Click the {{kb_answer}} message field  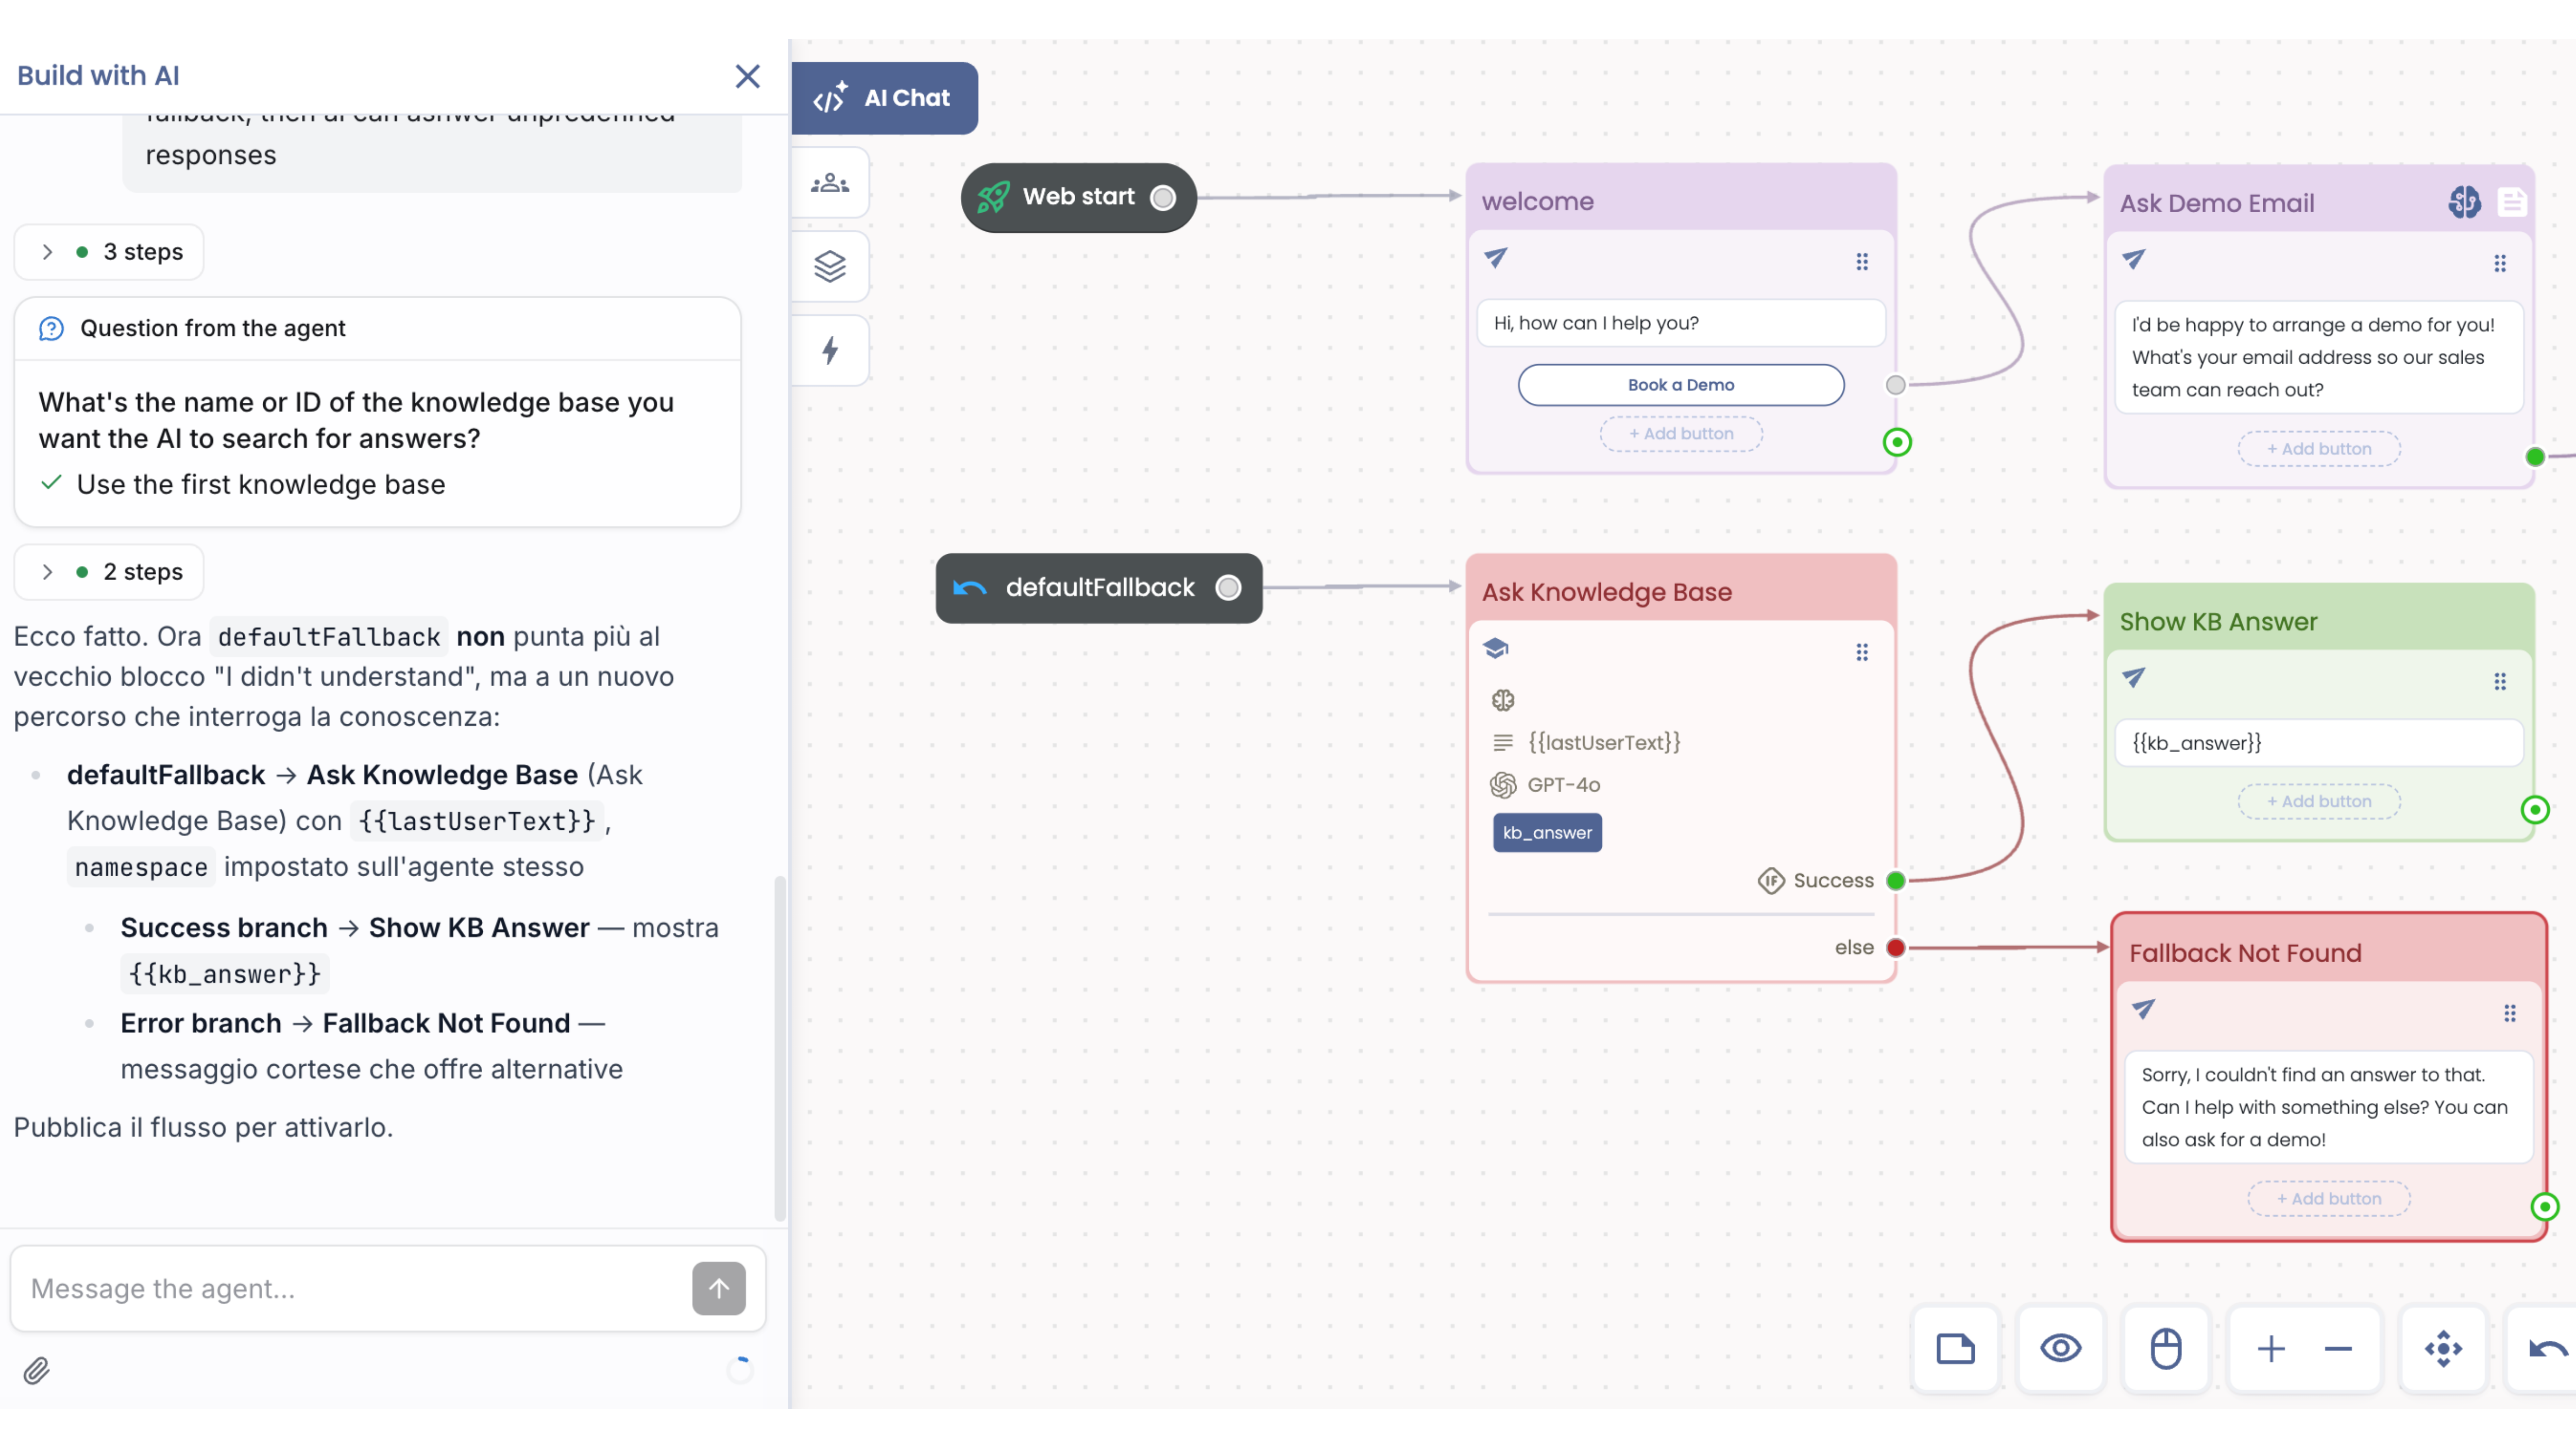pyautogui.click(x=2318, y=743)
